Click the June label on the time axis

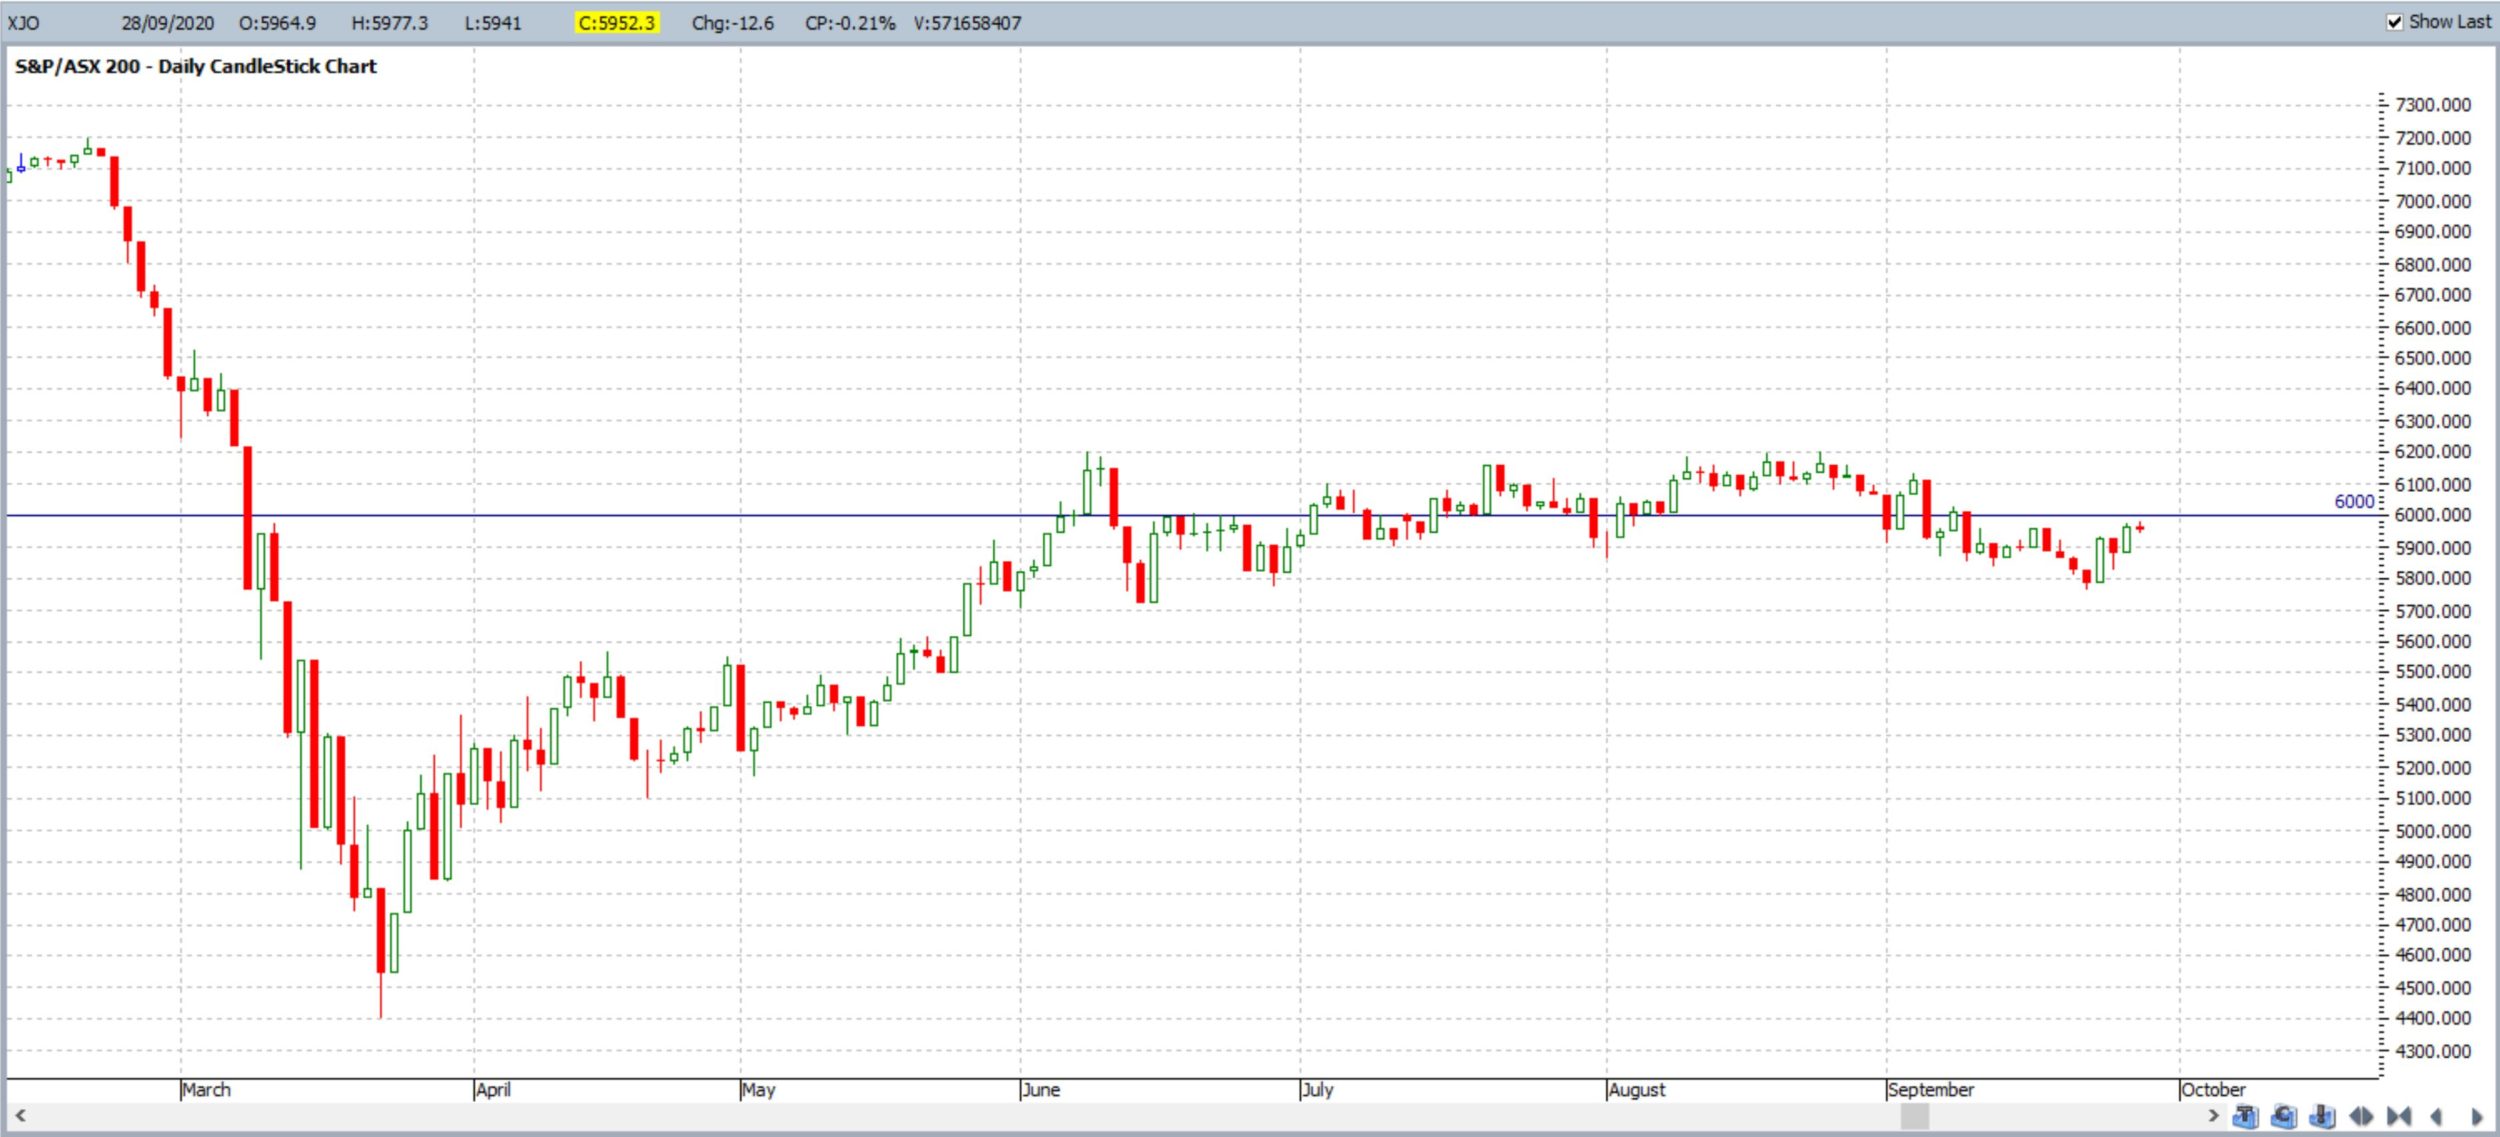[x=1042, y=1089]
